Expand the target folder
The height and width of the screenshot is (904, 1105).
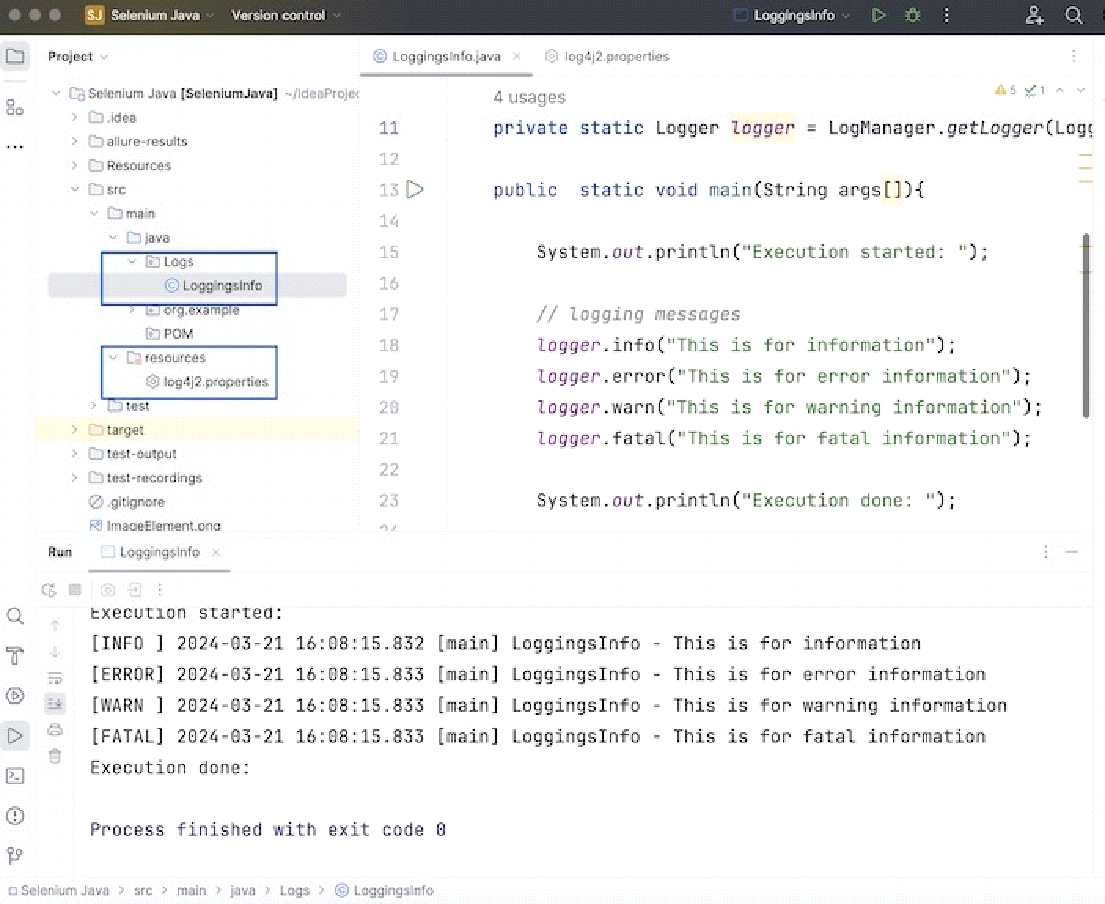tap(75, 430)
